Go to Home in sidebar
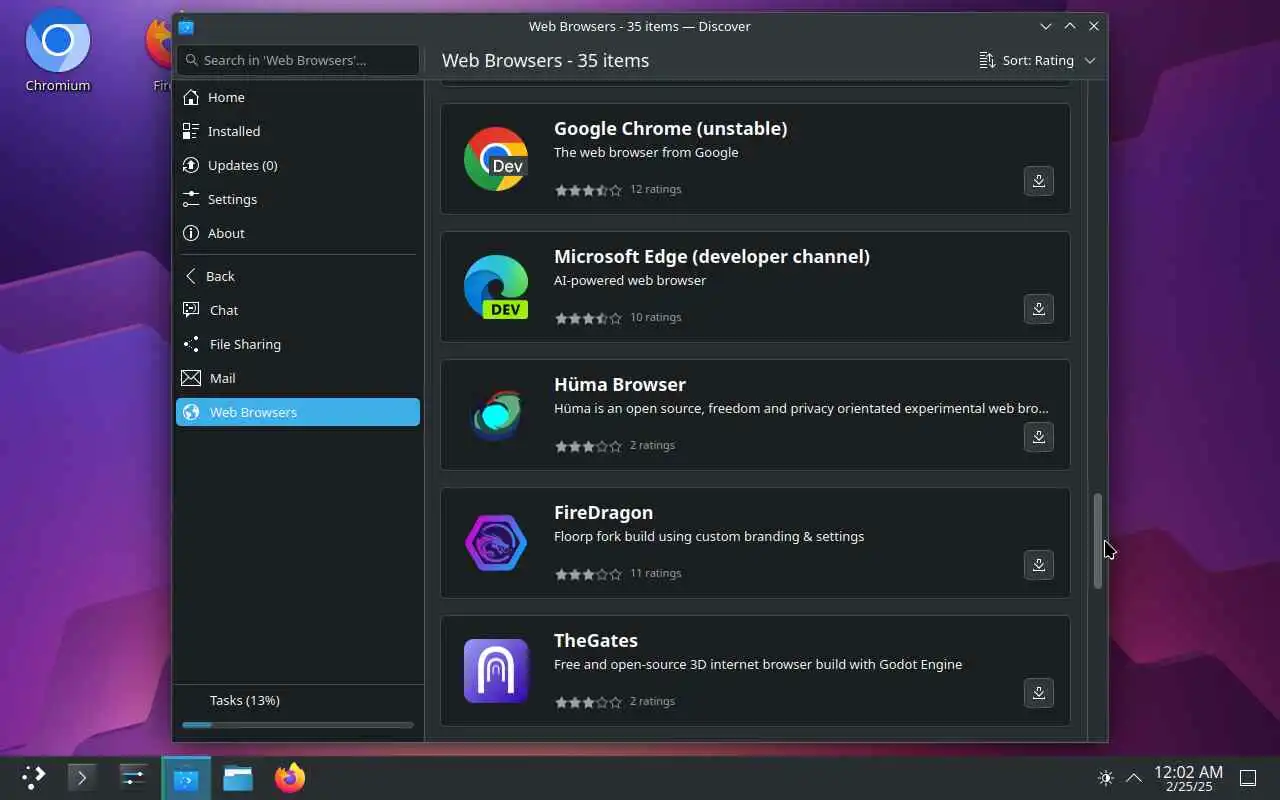 coord(298,97)
